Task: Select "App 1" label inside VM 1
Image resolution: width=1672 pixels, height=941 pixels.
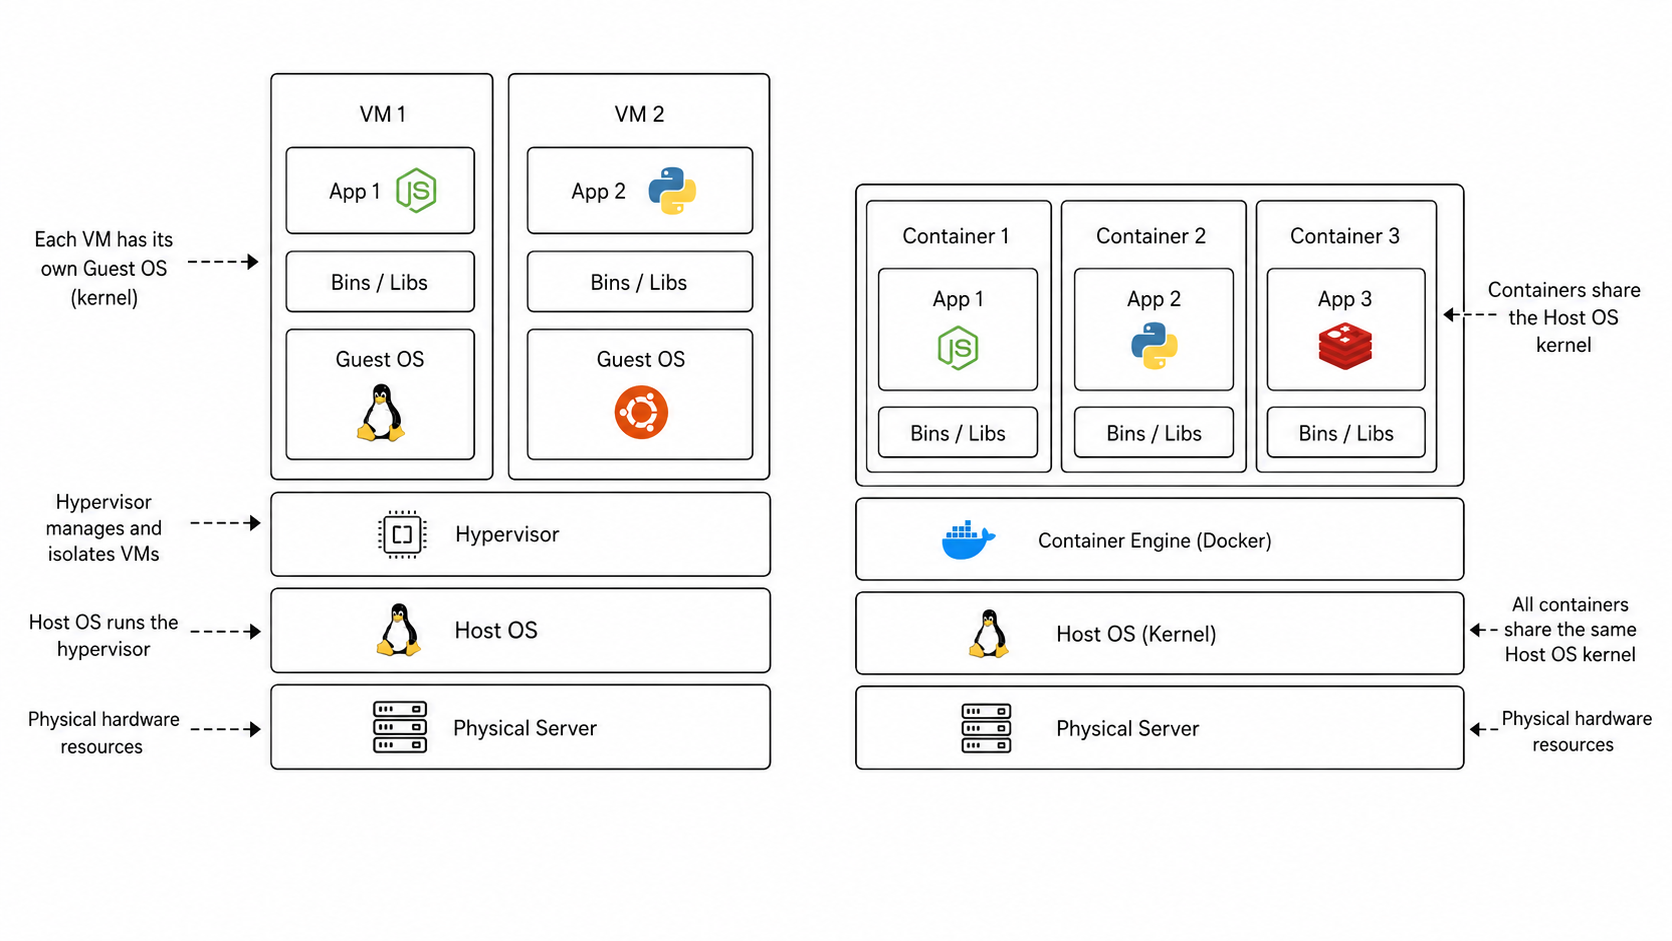Action: 355,191
